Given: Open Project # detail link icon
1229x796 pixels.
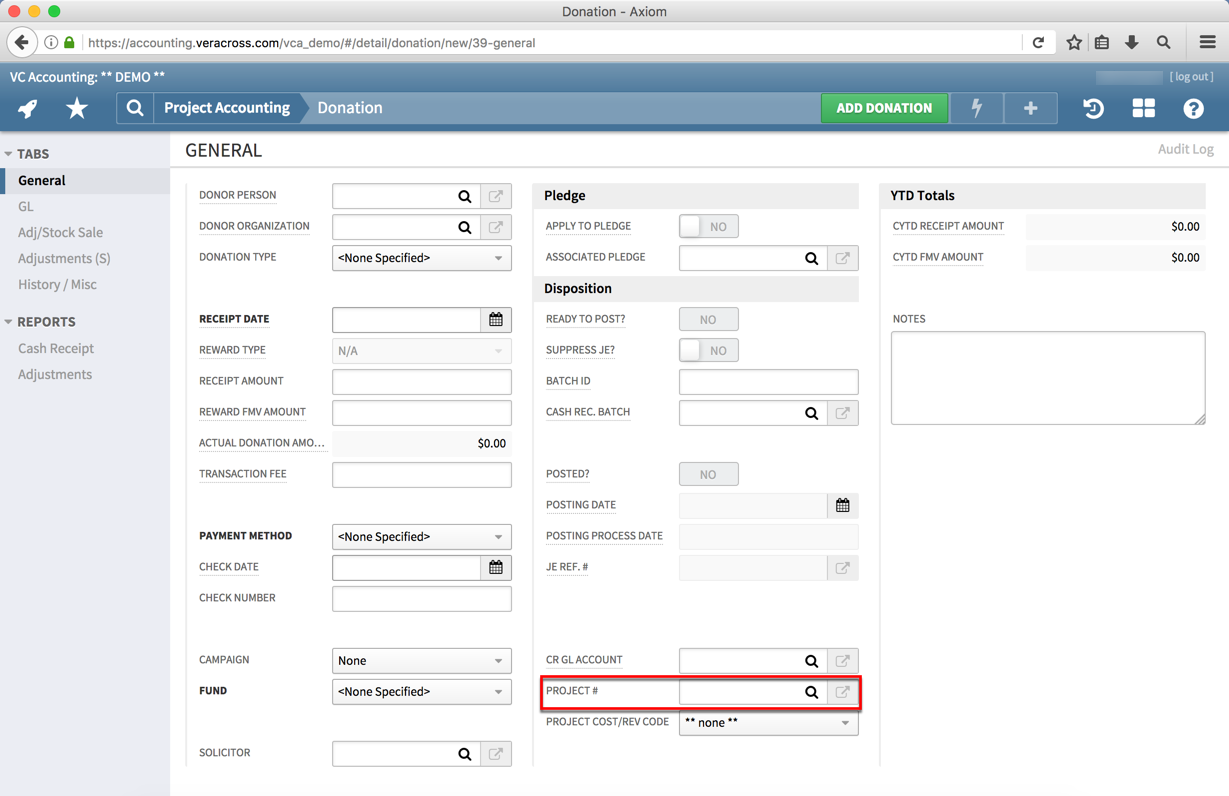Looking at the screenshot, I should [x=843, y=692].
